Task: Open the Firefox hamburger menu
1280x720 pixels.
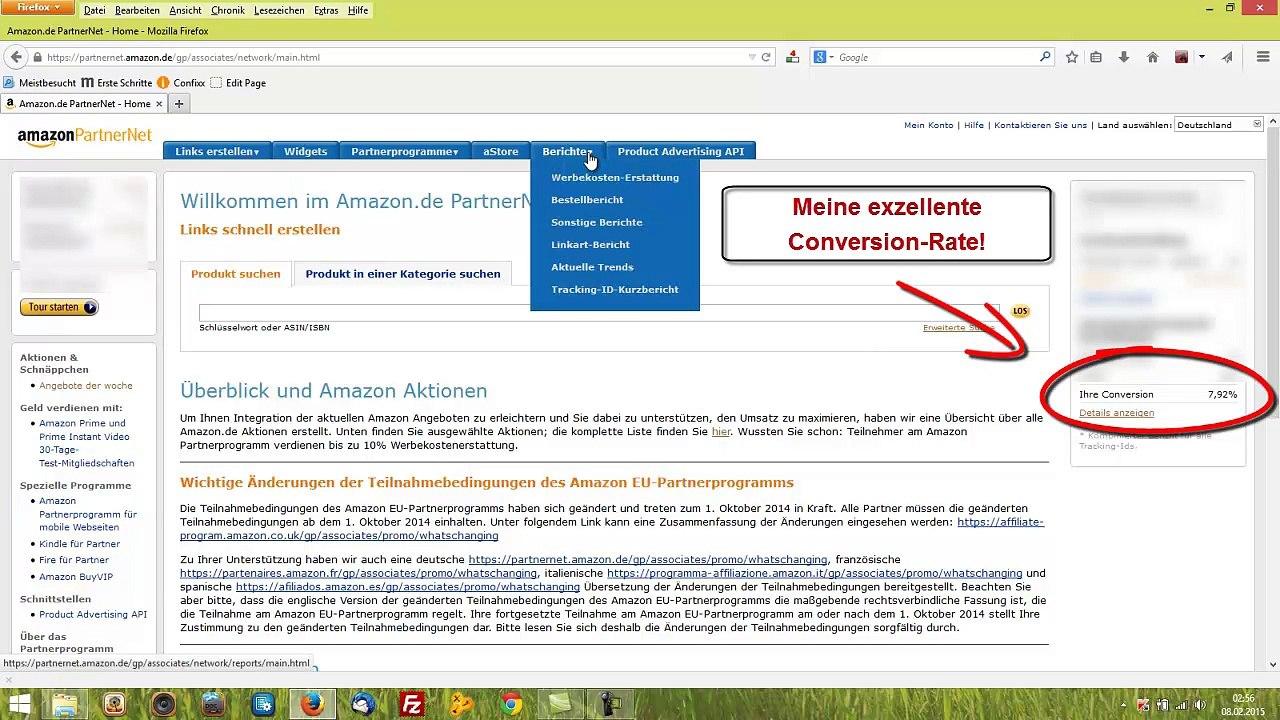Action: [1263, 57]
